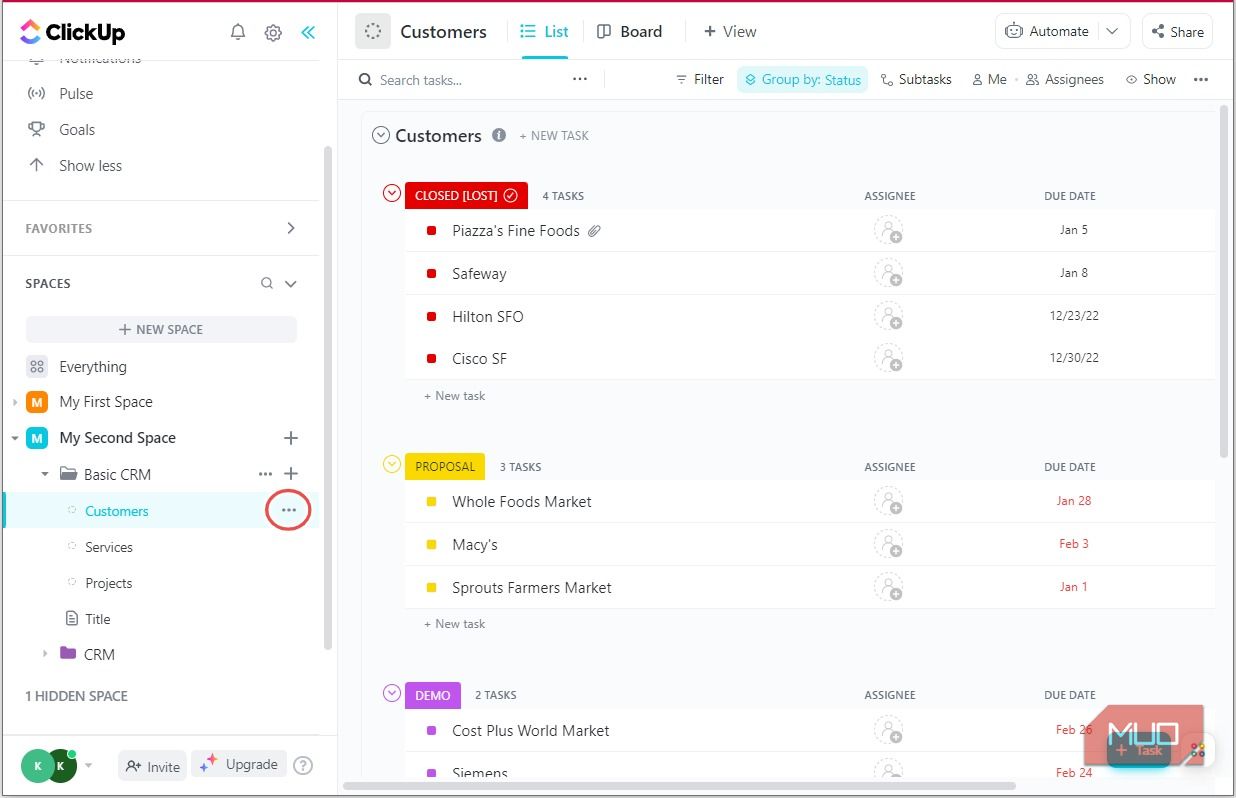
Task: Expand the CRM folder arrow
Action: (x=45, y=654)
